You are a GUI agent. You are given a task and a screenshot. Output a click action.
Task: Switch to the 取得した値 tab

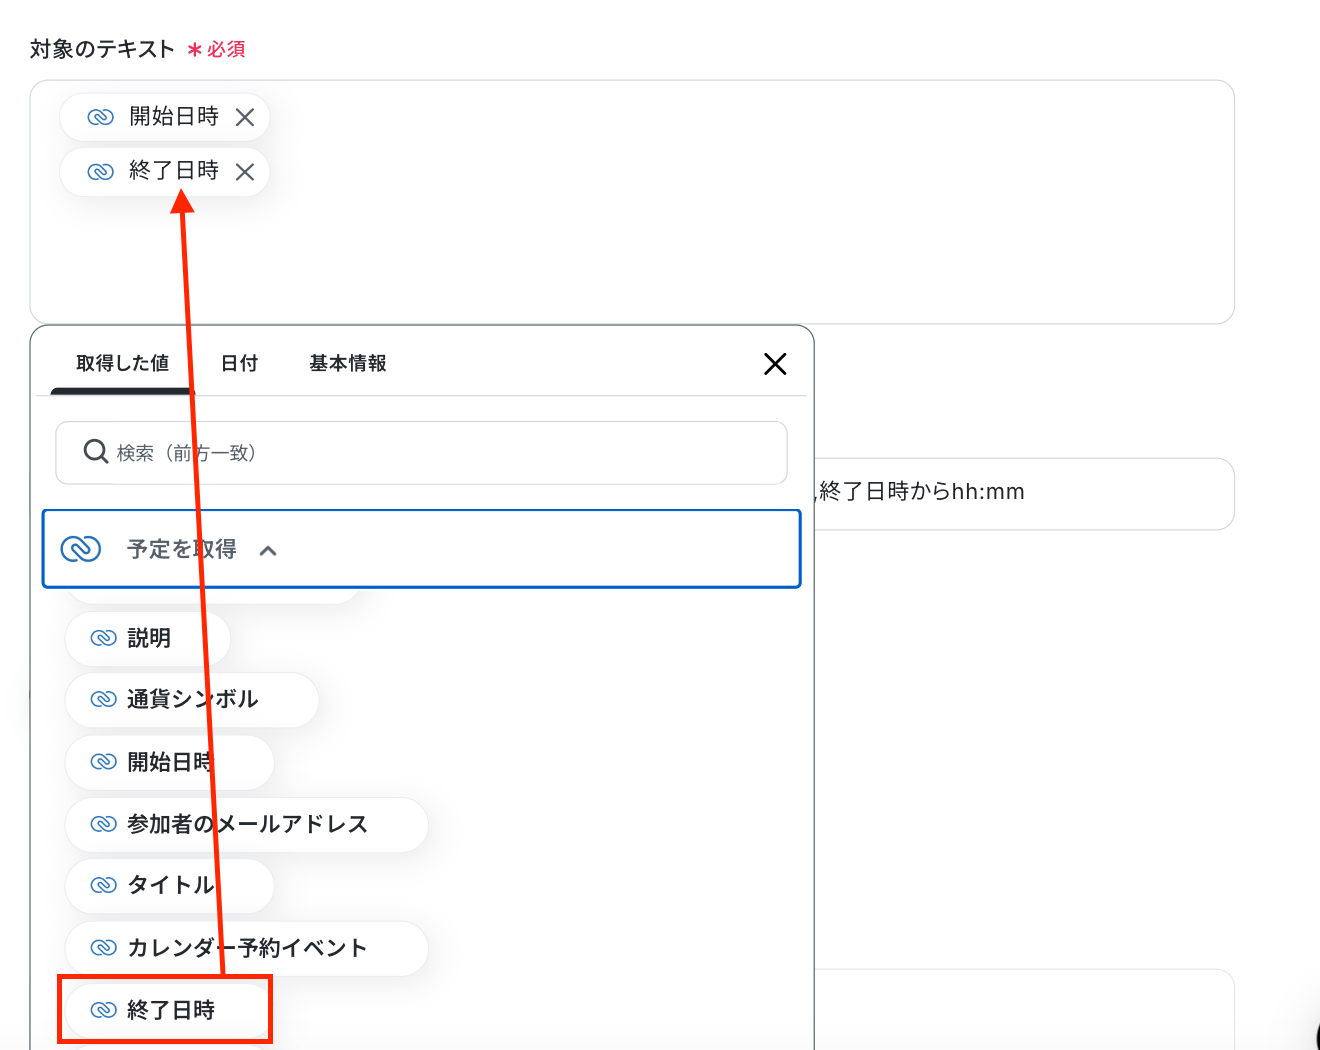click(122, 363)
